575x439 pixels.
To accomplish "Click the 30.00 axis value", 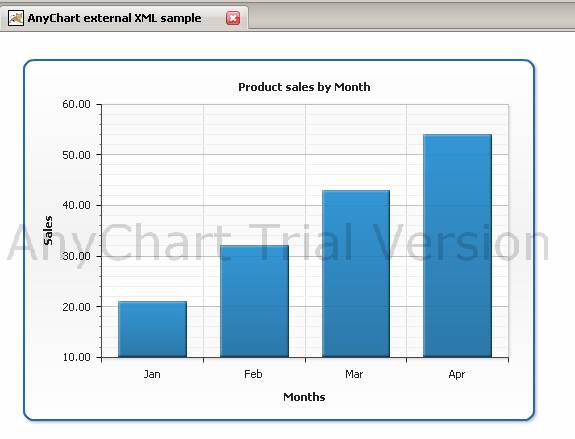I will click(x=76, y=256).
